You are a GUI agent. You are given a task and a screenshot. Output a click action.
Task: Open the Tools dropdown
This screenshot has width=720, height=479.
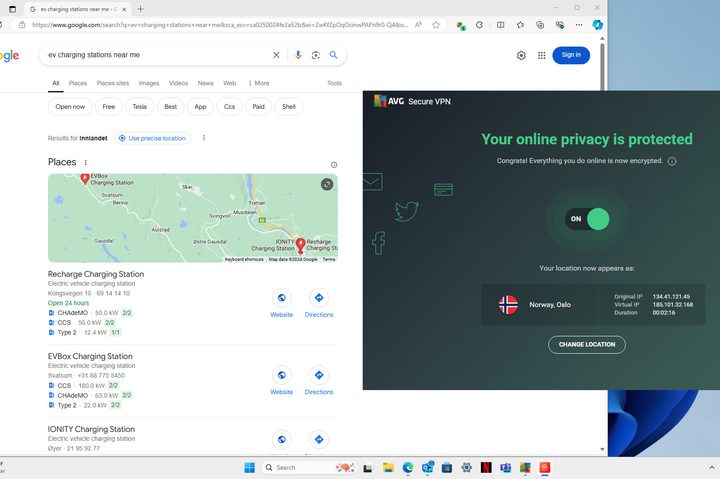coord(334,83)
